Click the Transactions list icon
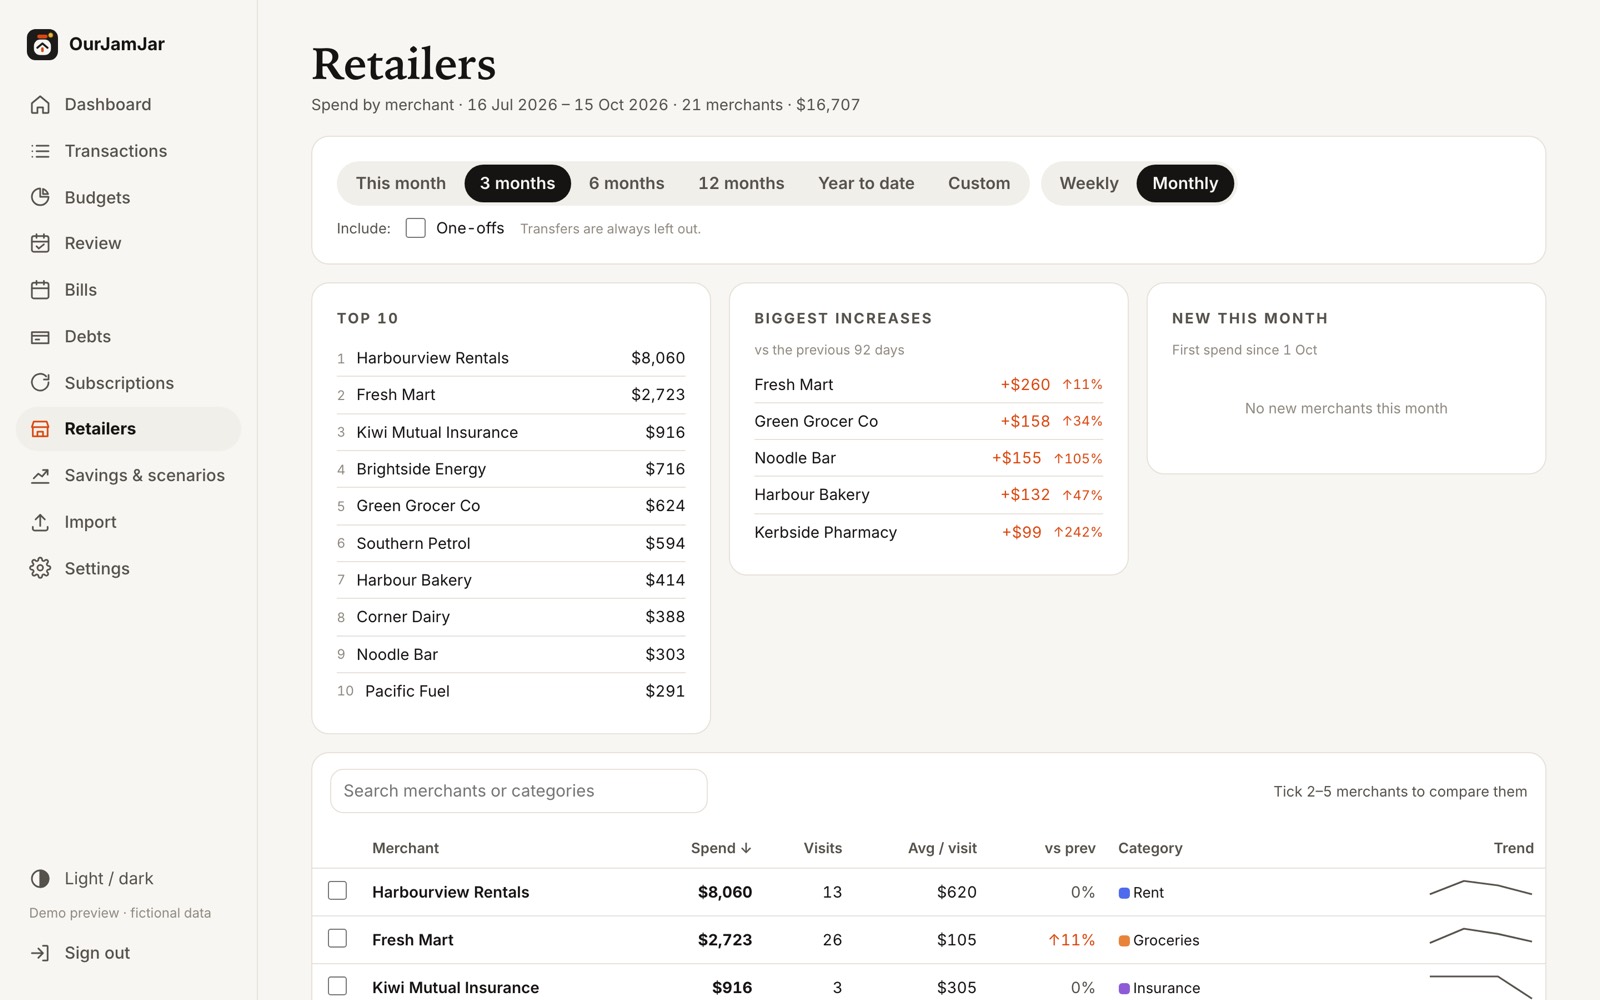The image size is (1600, 1000). tap(40, 151)
